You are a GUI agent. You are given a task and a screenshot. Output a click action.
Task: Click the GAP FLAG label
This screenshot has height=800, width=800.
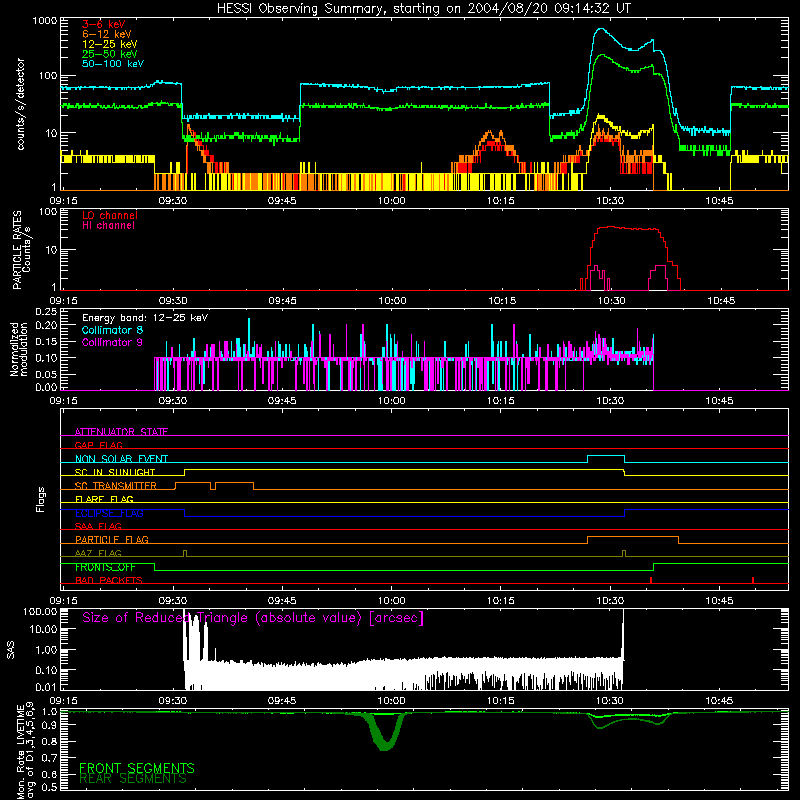(x=98, y=445)
